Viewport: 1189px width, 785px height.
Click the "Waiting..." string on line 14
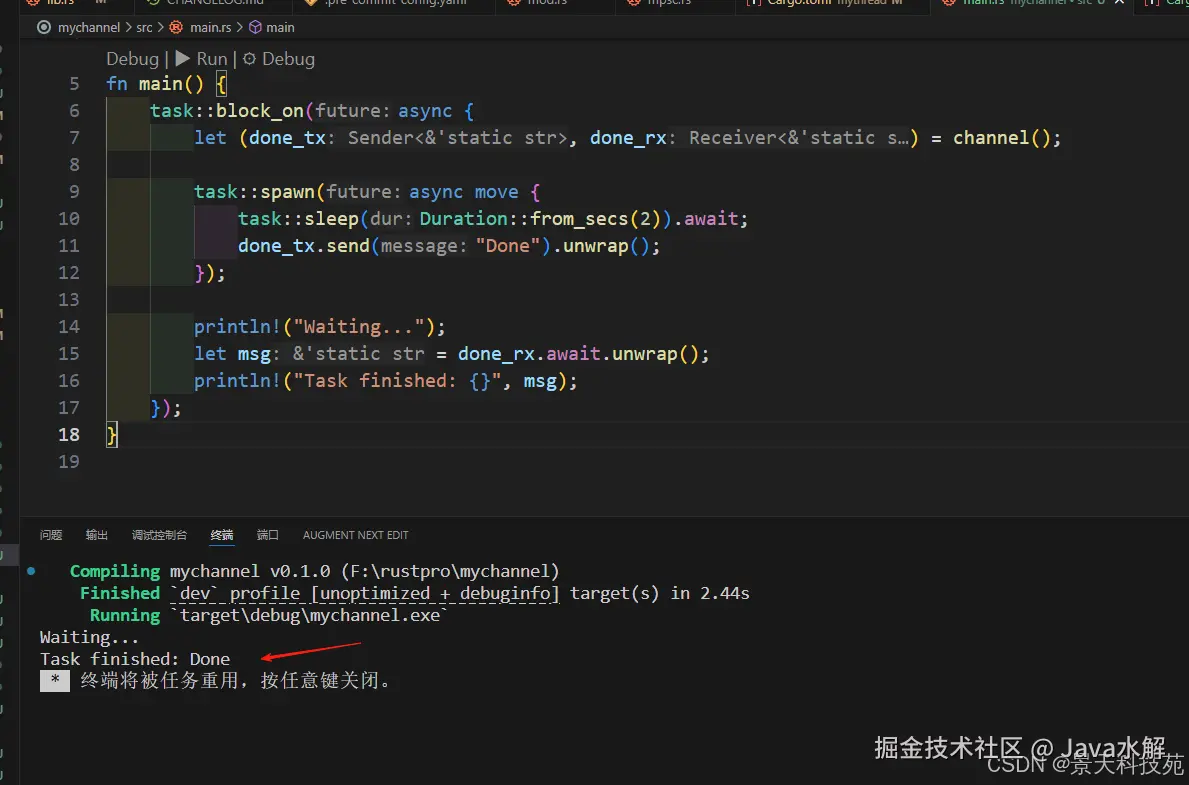pos(359,327)
